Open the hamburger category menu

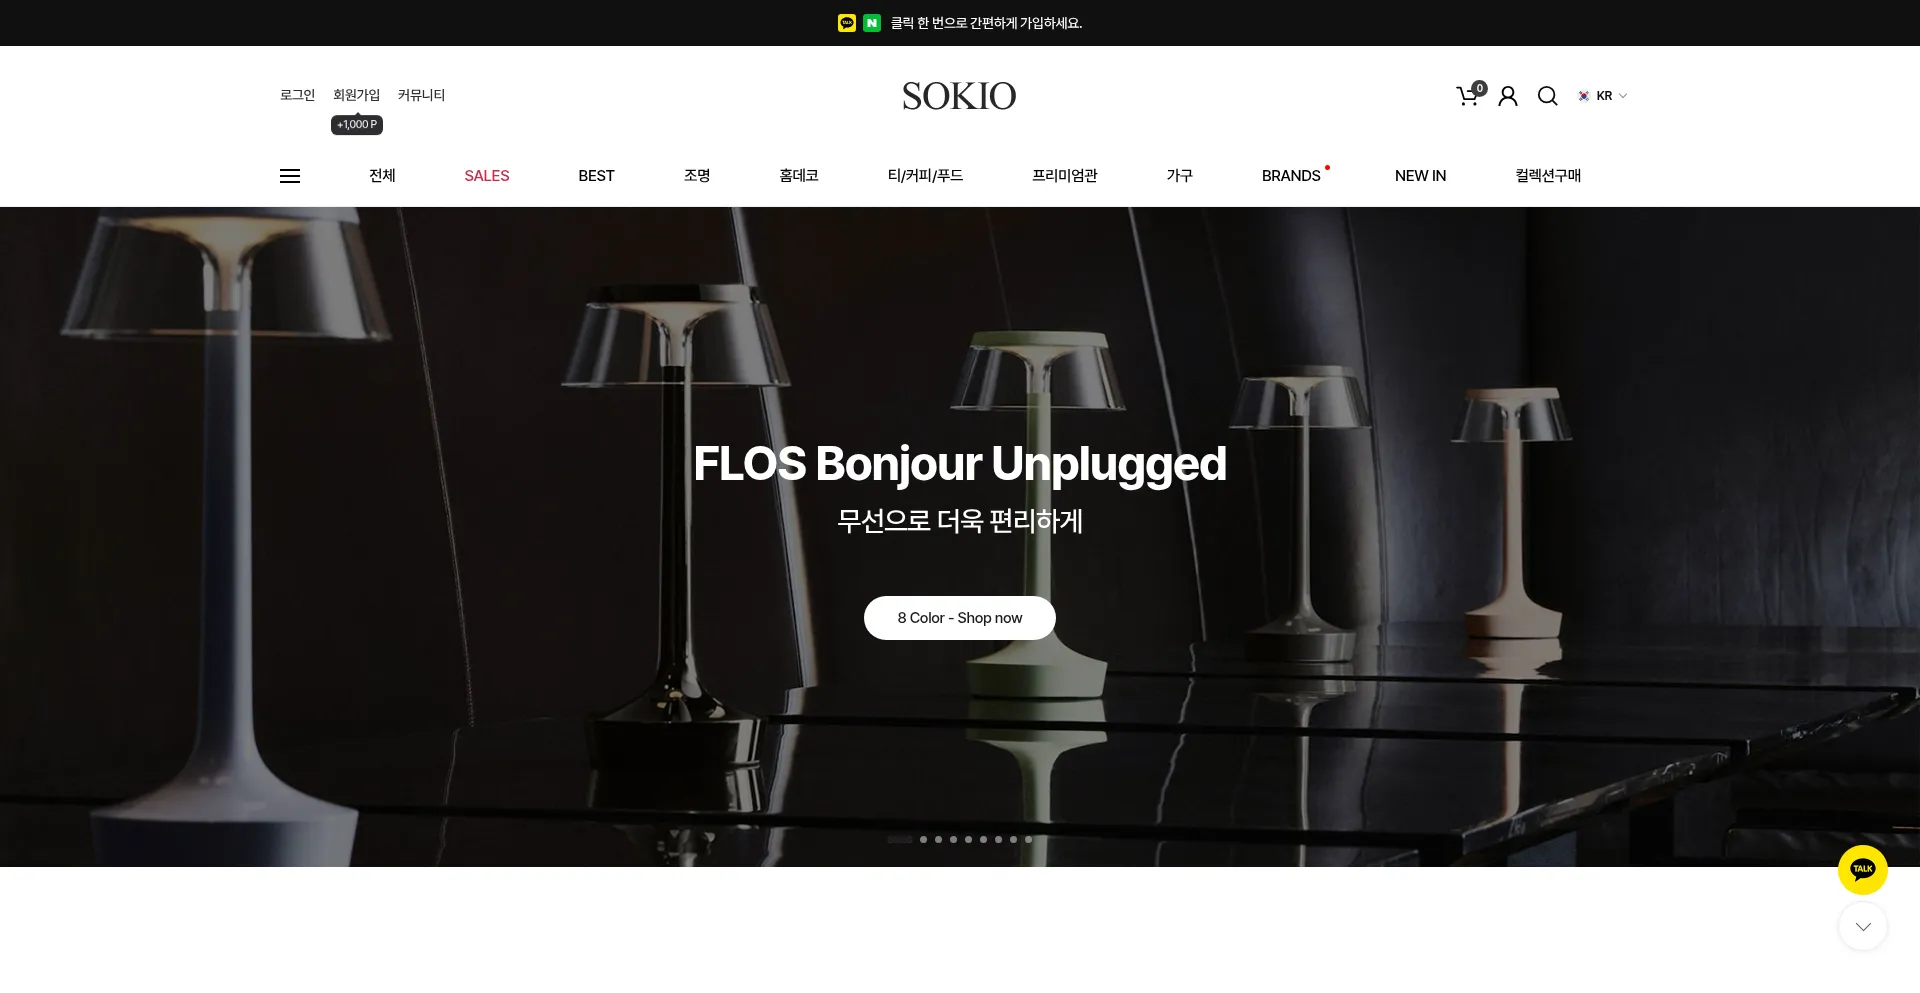coord(290,176)
